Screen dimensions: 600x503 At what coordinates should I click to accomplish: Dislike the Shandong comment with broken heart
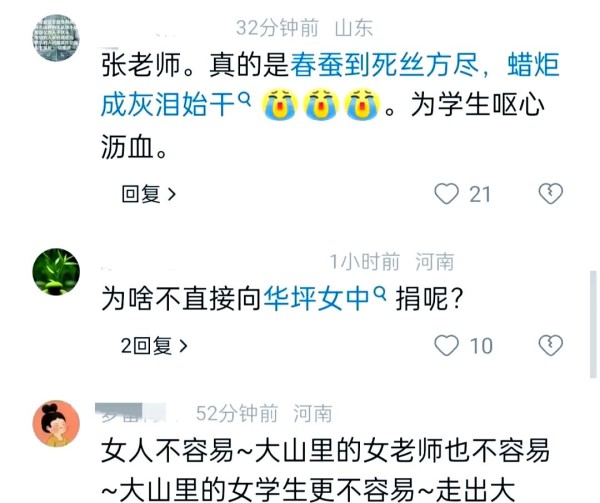[551, 194]
